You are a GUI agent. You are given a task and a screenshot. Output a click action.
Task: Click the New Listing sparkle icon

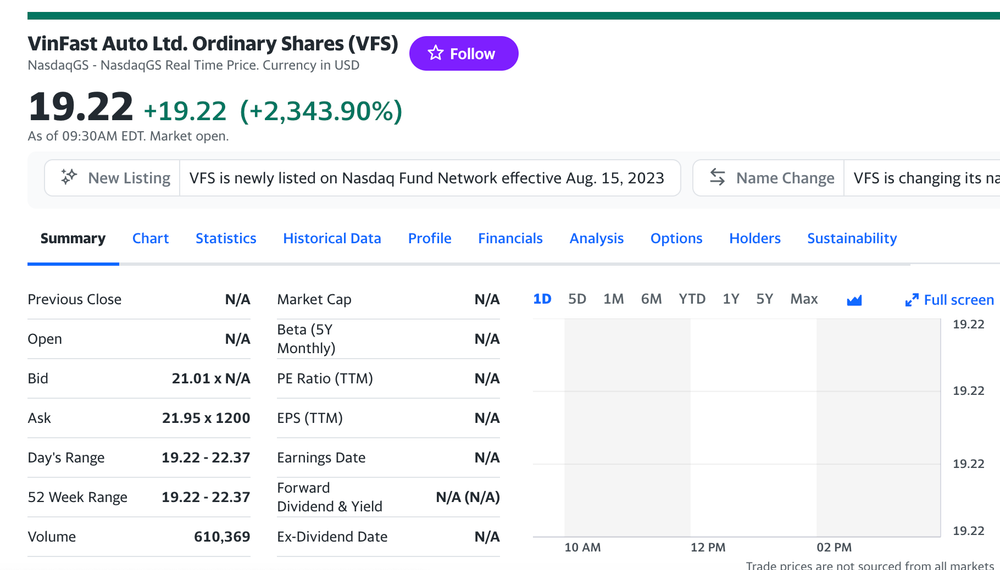click(x=68, y=177)
